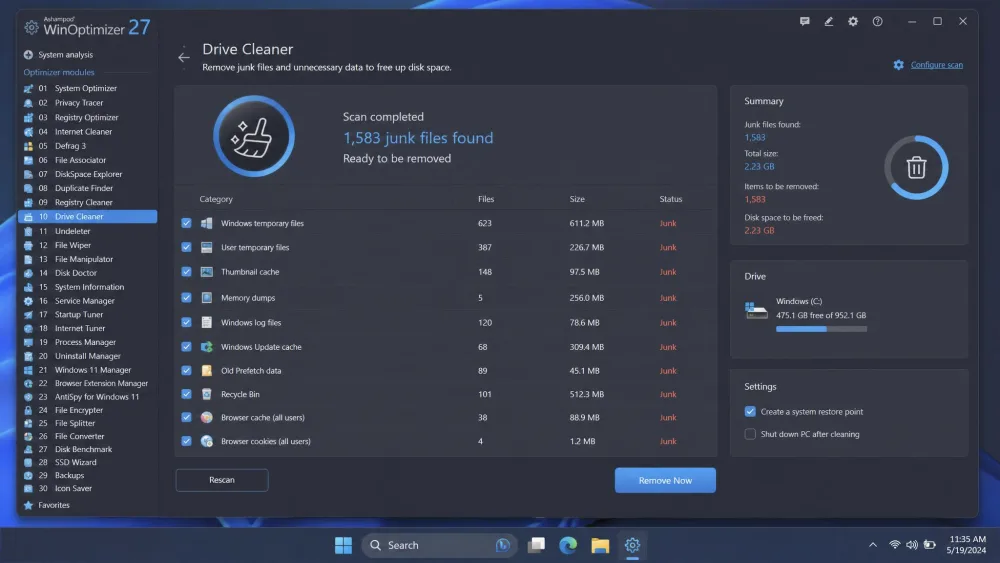1000x563 pixels.
Task: Sort by Size column header
Action: [x=577, y=199]
